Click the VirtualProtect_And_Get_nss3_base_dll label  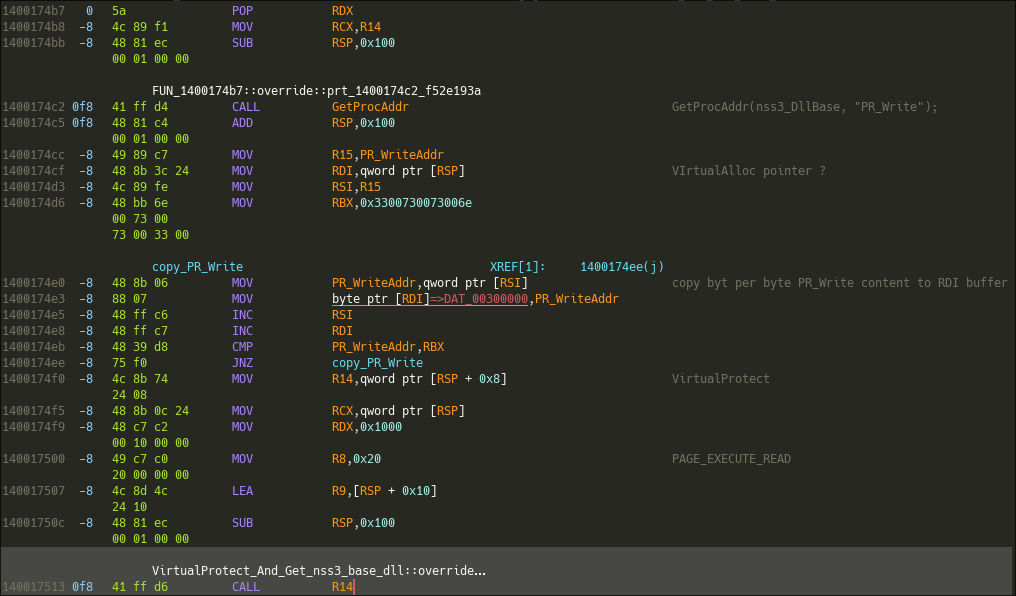pos(318,571)
